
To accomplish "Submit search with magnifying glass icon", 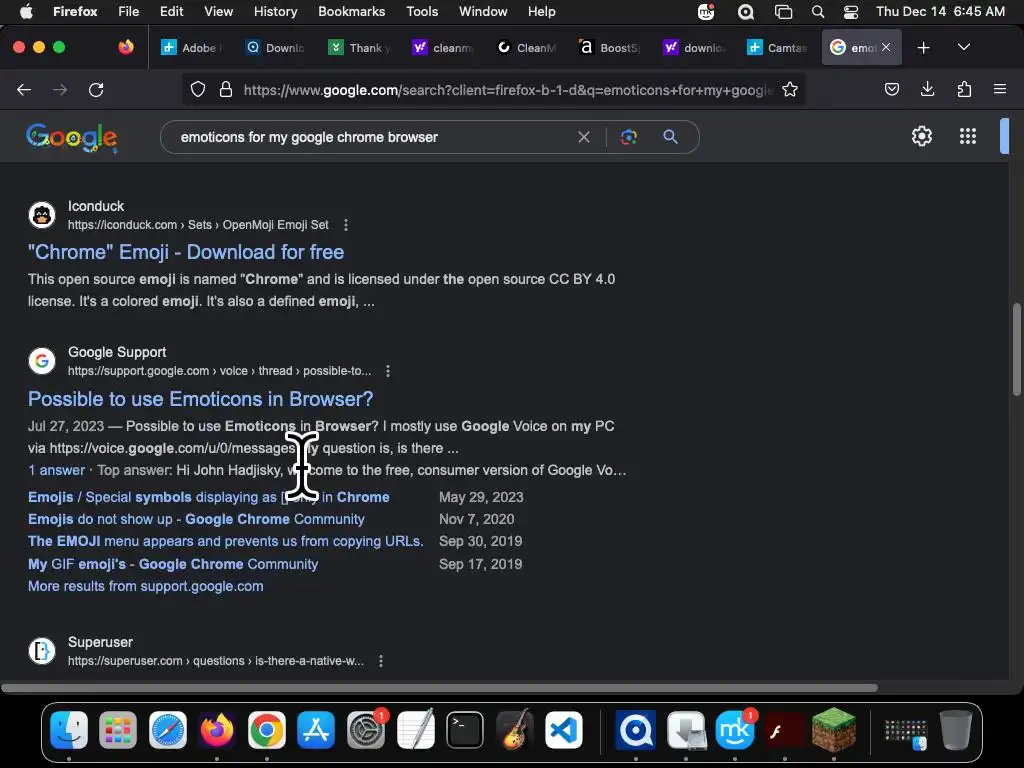I will 670,137.
